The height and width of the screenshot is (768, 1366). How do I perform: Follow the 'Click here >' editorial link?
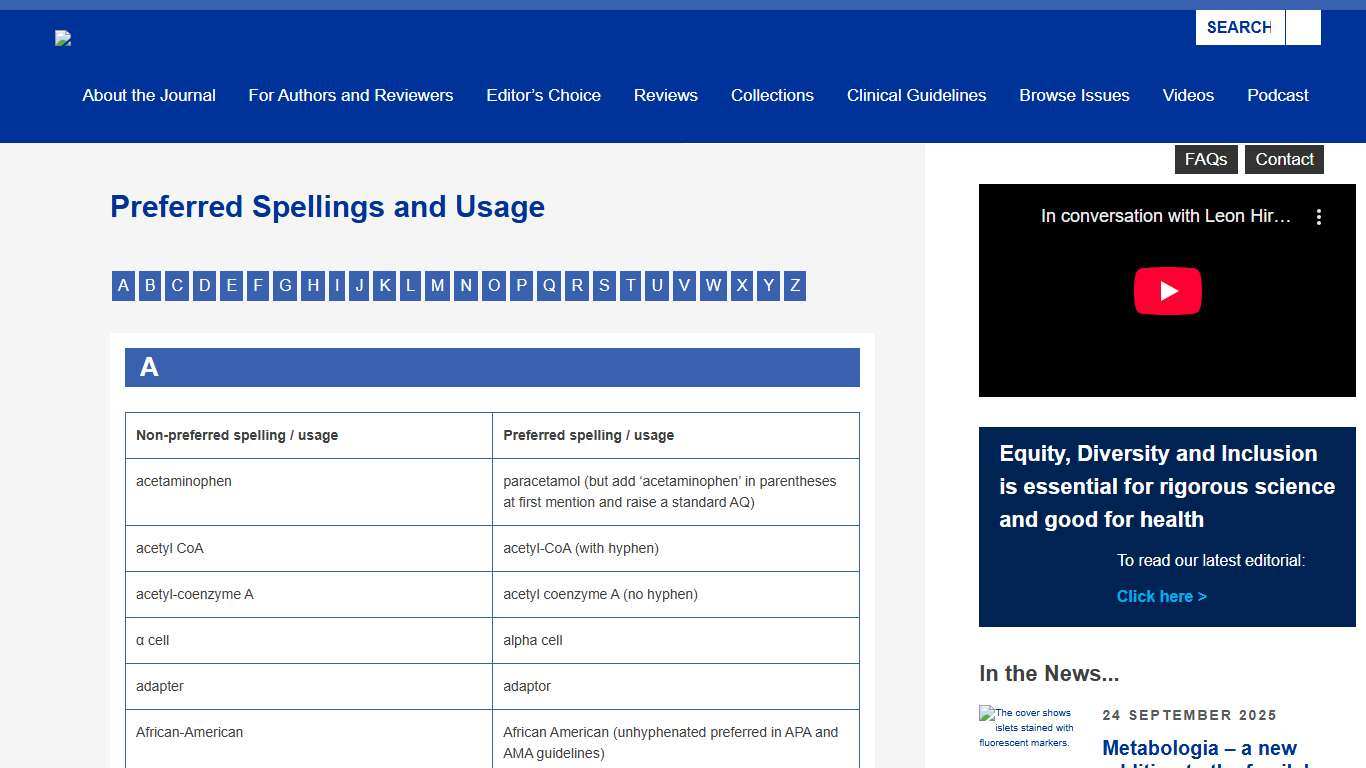click(x=1161, y=597)
